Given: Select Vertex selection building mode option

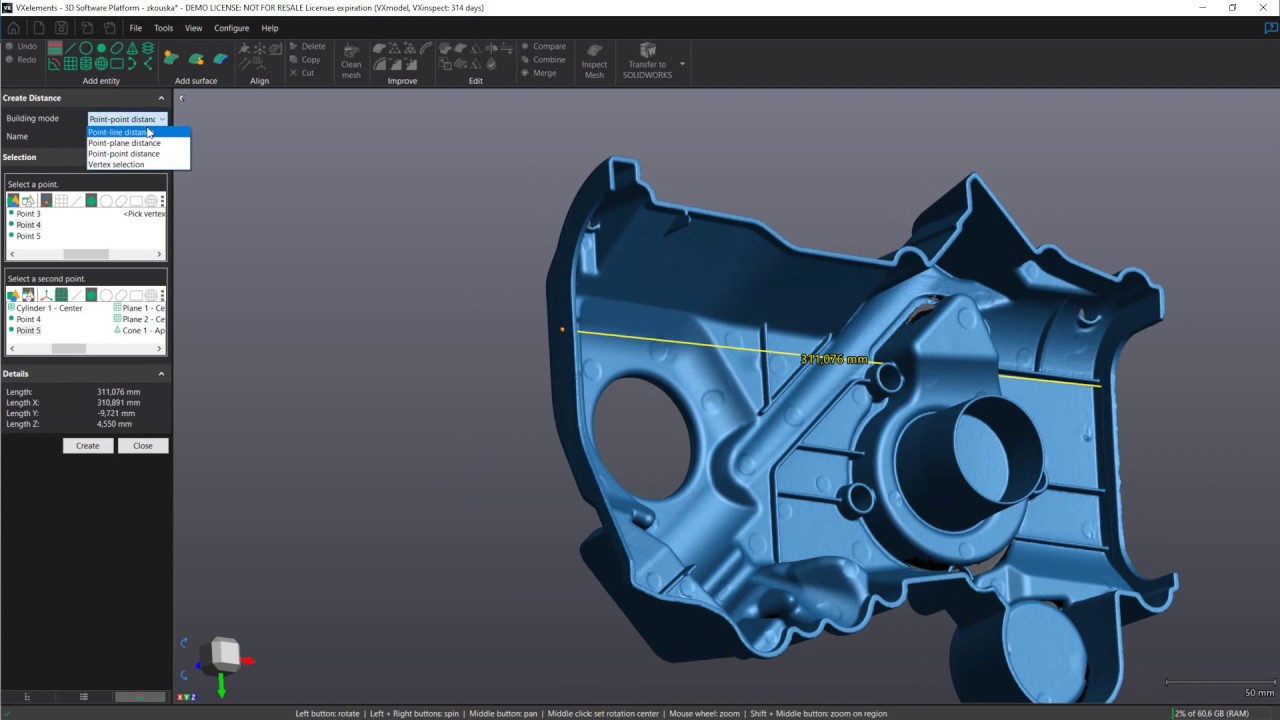Looking at the screenshot, I should [116, 165].
